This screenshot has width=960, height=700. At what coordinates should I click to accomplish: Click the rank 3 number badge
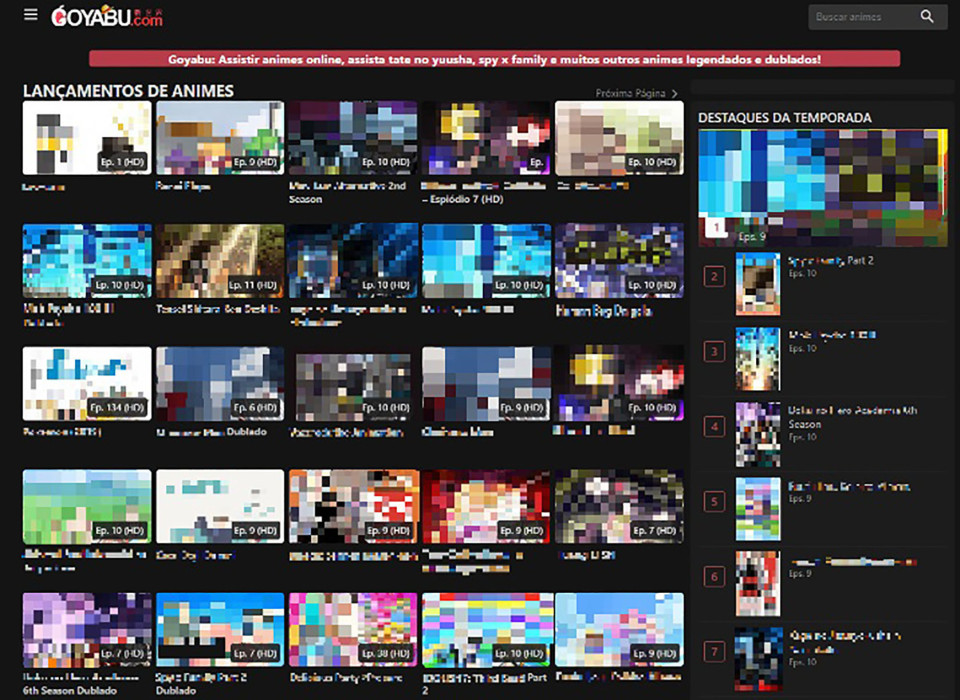click(x=714, y=352)
